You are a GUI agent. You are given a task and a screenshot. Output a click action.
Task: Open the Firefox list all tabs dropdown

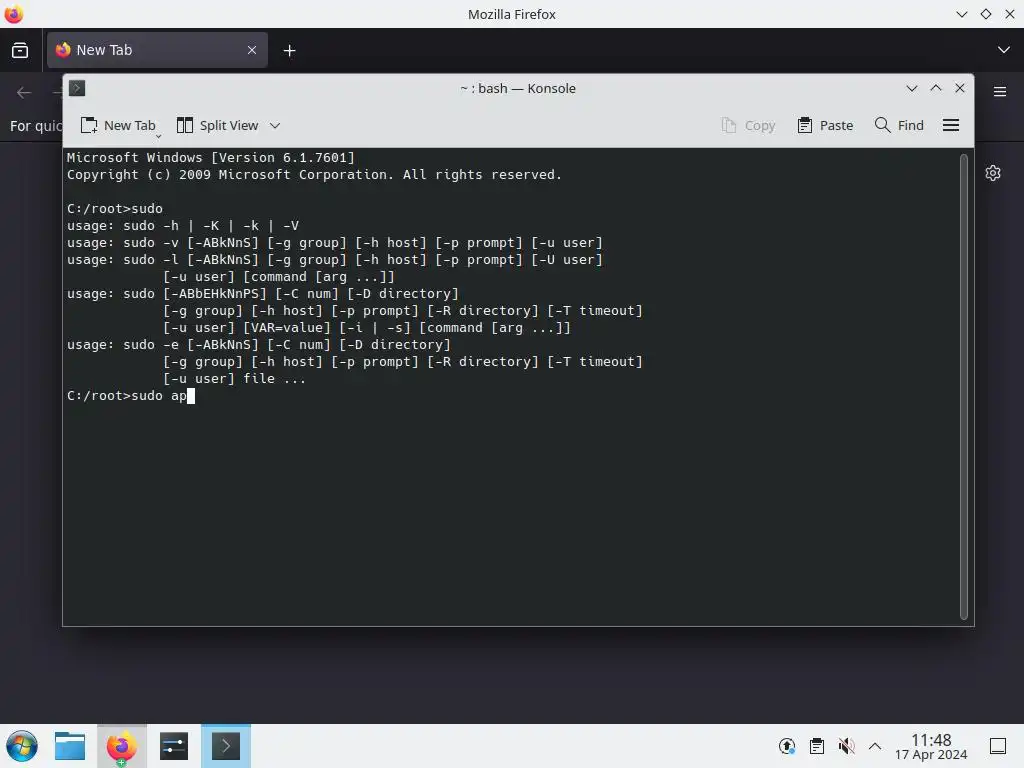point(1004,50)
